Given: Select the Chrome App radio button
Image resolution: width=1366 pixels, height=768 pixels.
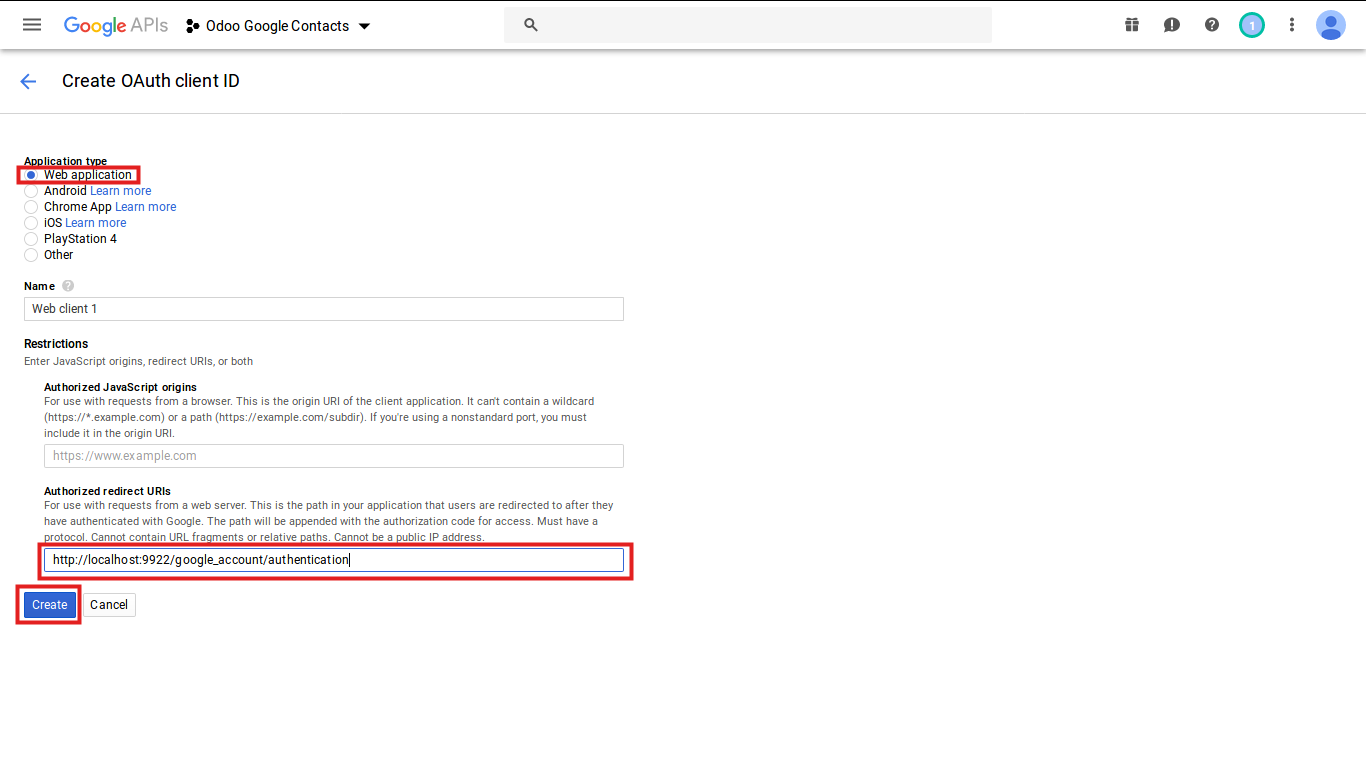Looking at the screenshot, I should click(31, 207).
